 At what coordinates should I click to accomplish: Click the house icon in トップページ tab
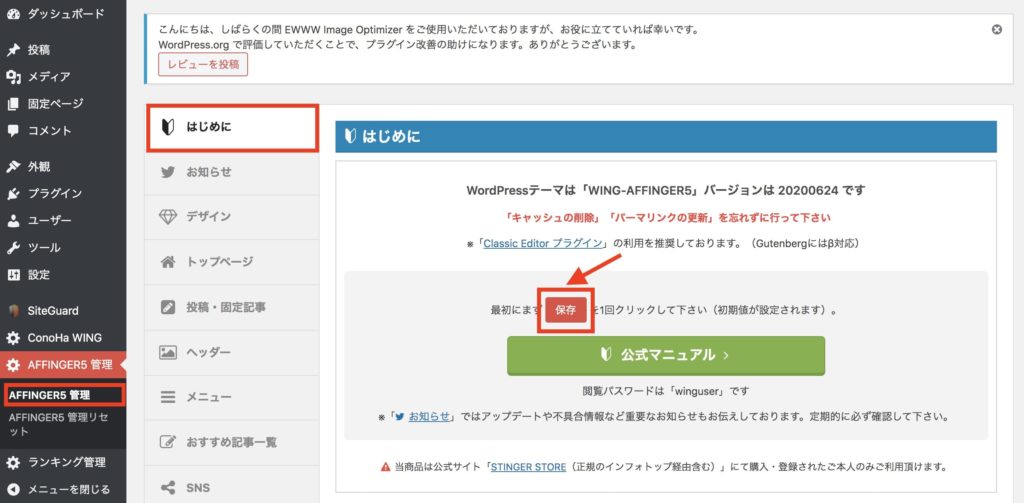168,262
